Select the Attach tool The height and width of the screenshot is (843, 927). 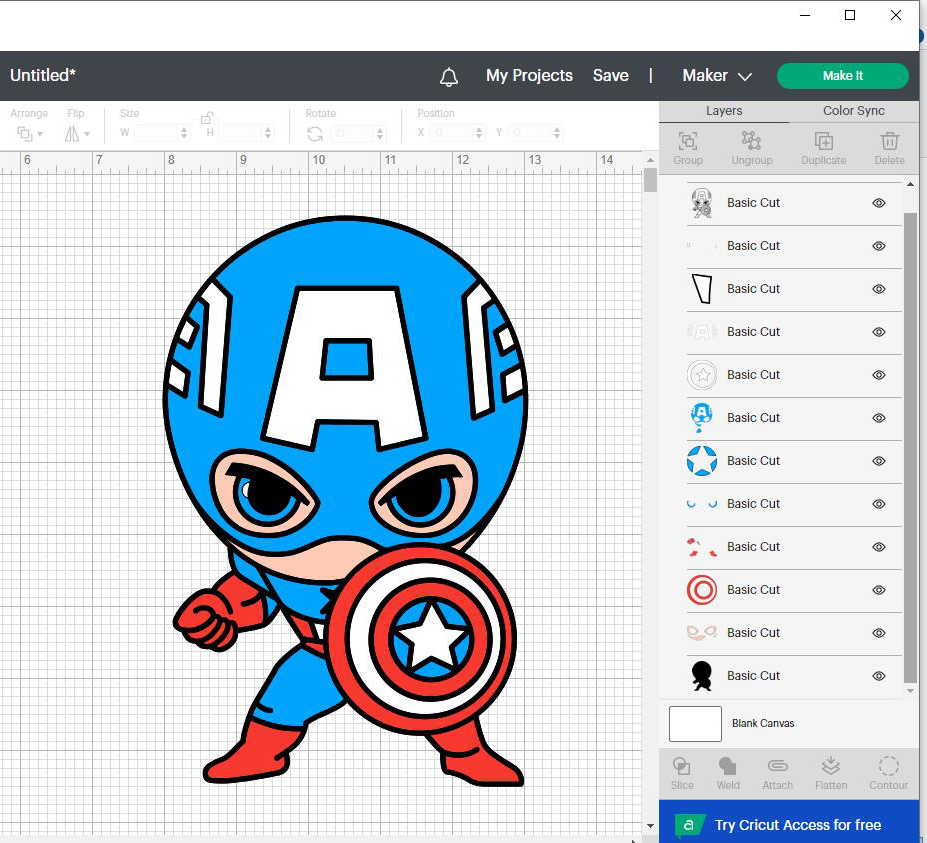click(x=777, y=767)
